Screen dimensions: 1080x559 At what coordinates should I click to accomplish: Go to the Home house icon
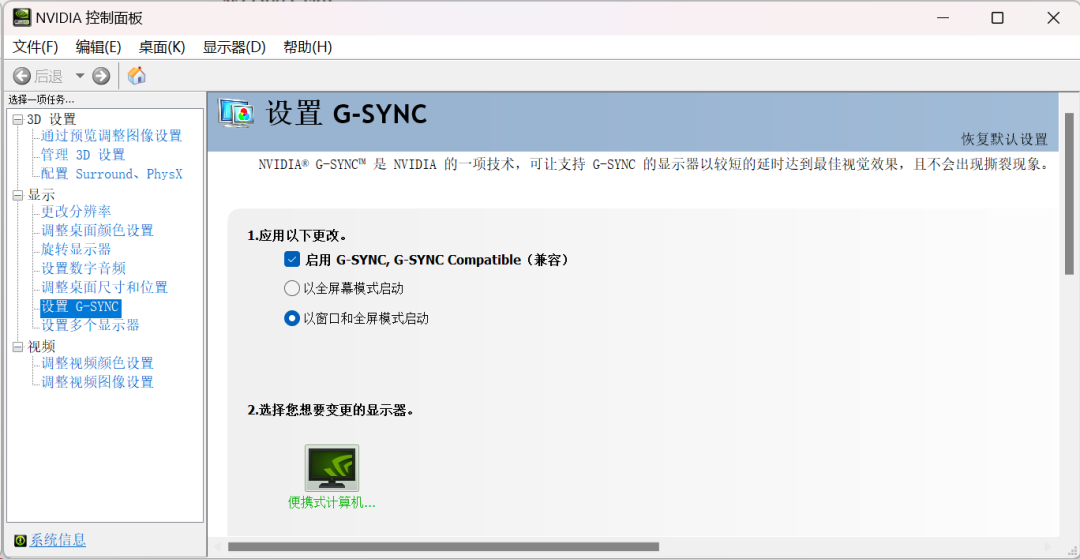click(137, 75)
